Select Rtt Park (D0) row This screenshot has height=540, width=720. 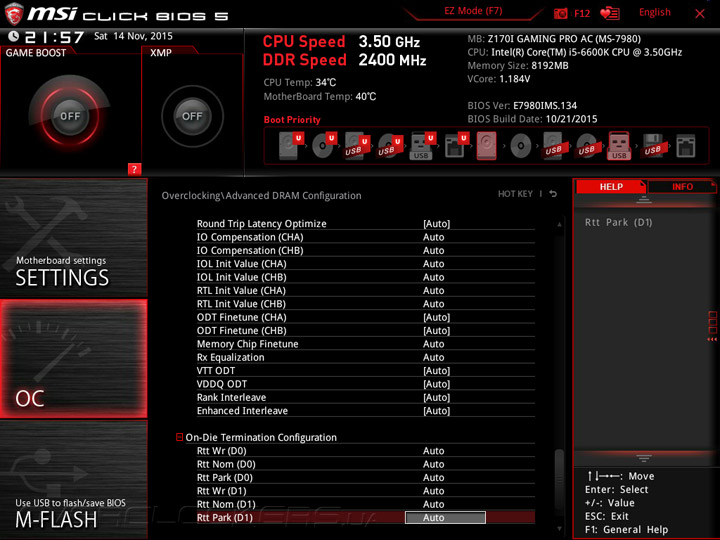click(x=366, y=477)
